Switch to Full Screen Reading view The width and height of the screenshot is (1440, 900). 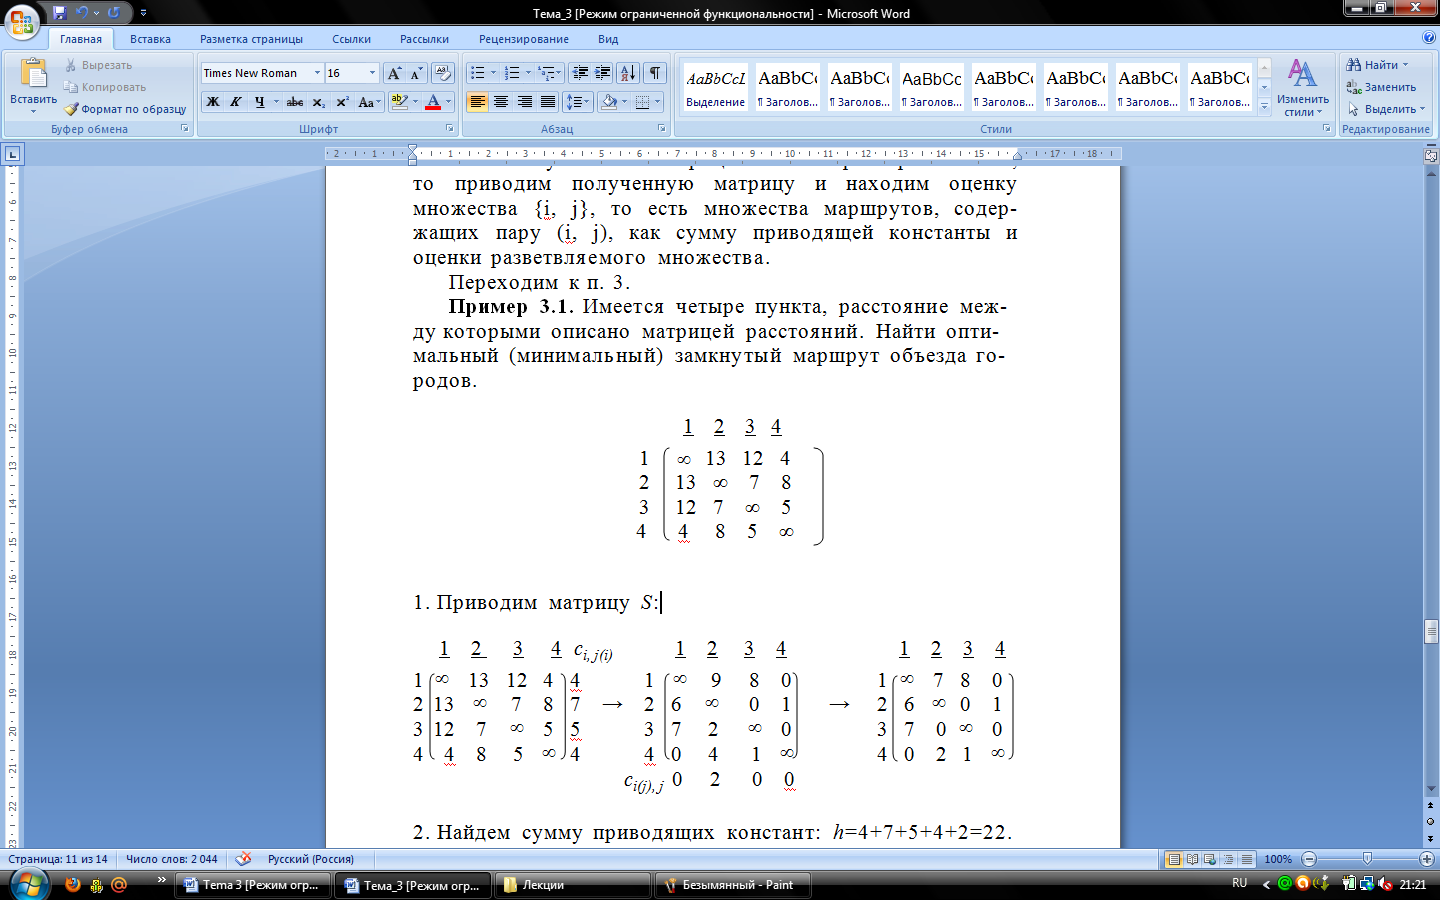click(x=1193, y=859)
